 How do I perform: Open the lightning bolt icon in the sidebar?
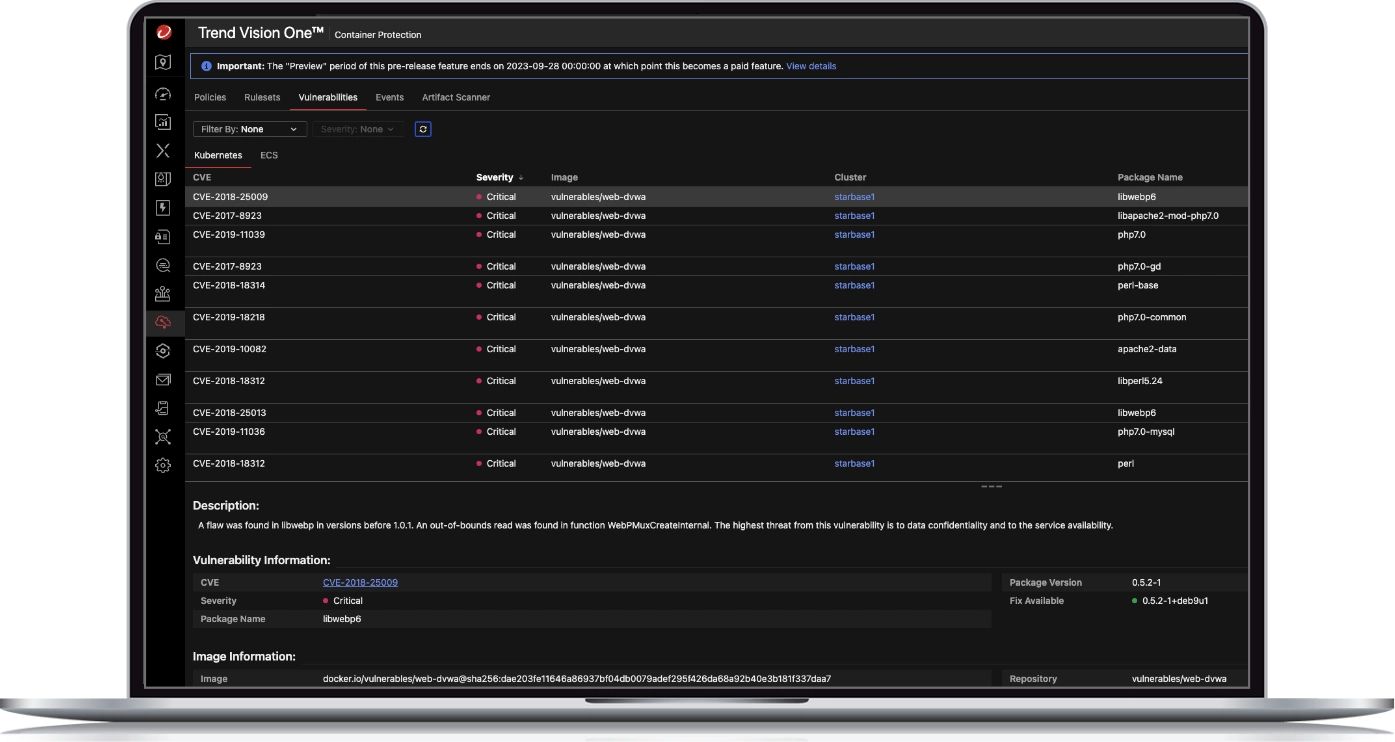point(163,208)
